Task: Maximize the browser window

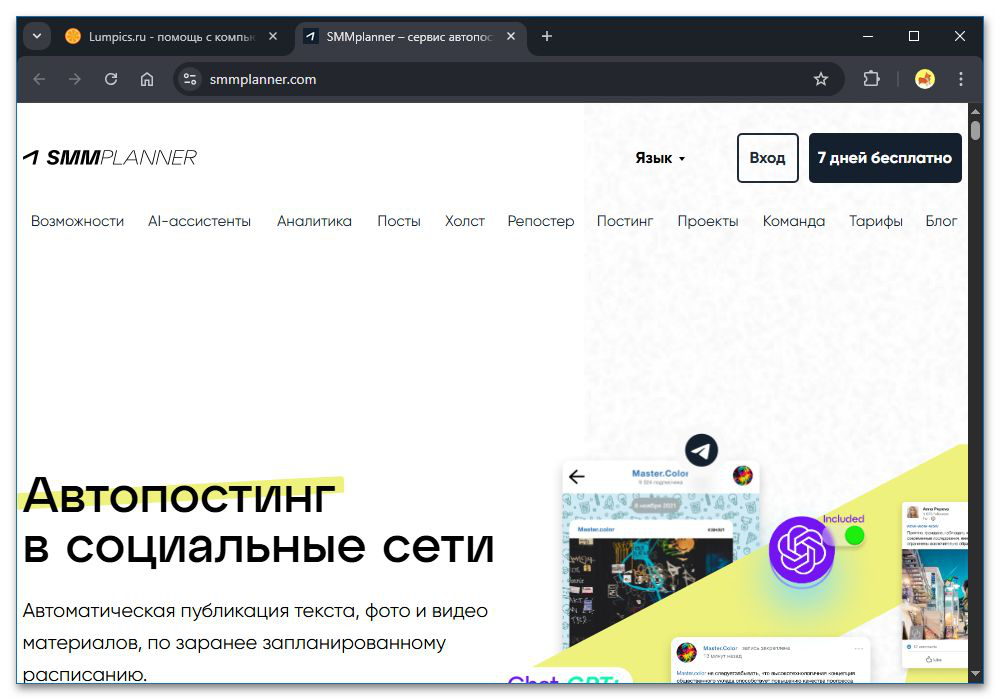Action: click(x=913, y=36)
